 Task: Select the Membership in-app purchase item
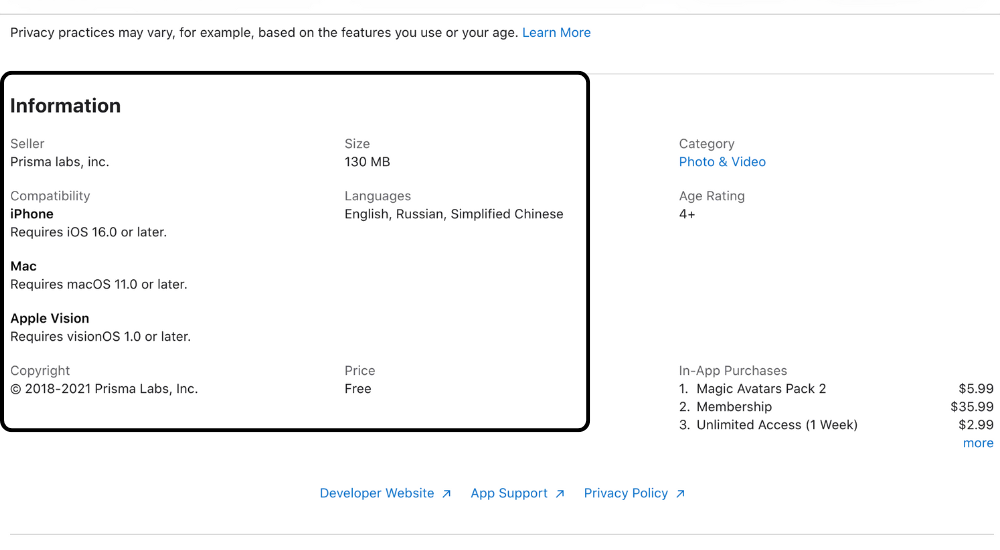[734, 407]
